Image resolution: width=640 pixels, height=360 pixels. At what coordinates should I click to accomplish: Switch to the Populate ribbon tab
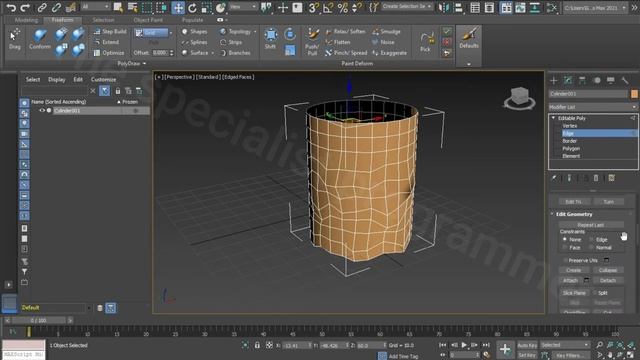[x=192, y=20]
